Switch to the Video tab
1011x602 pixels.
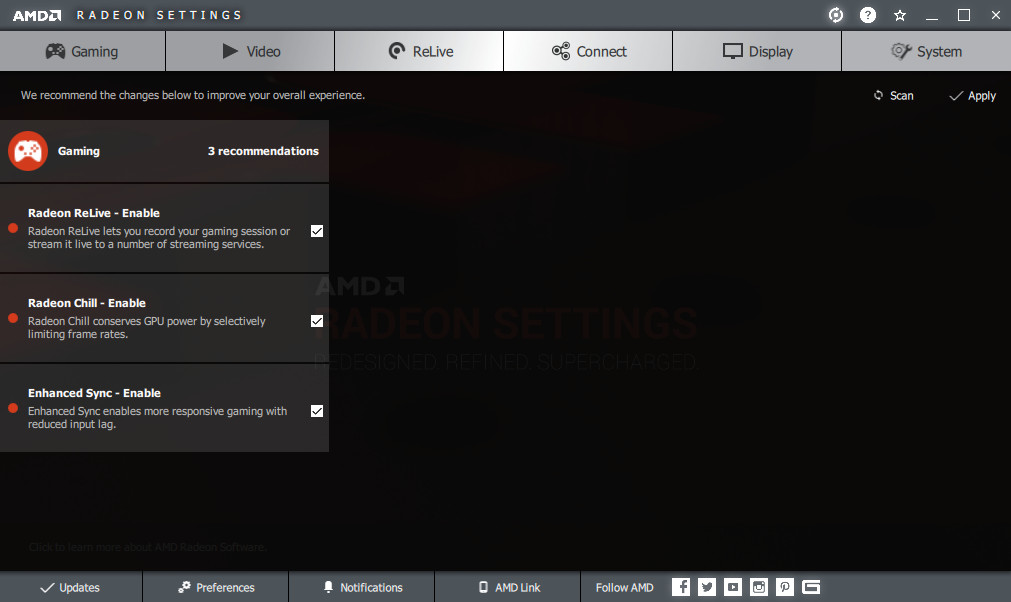point(250,51)
